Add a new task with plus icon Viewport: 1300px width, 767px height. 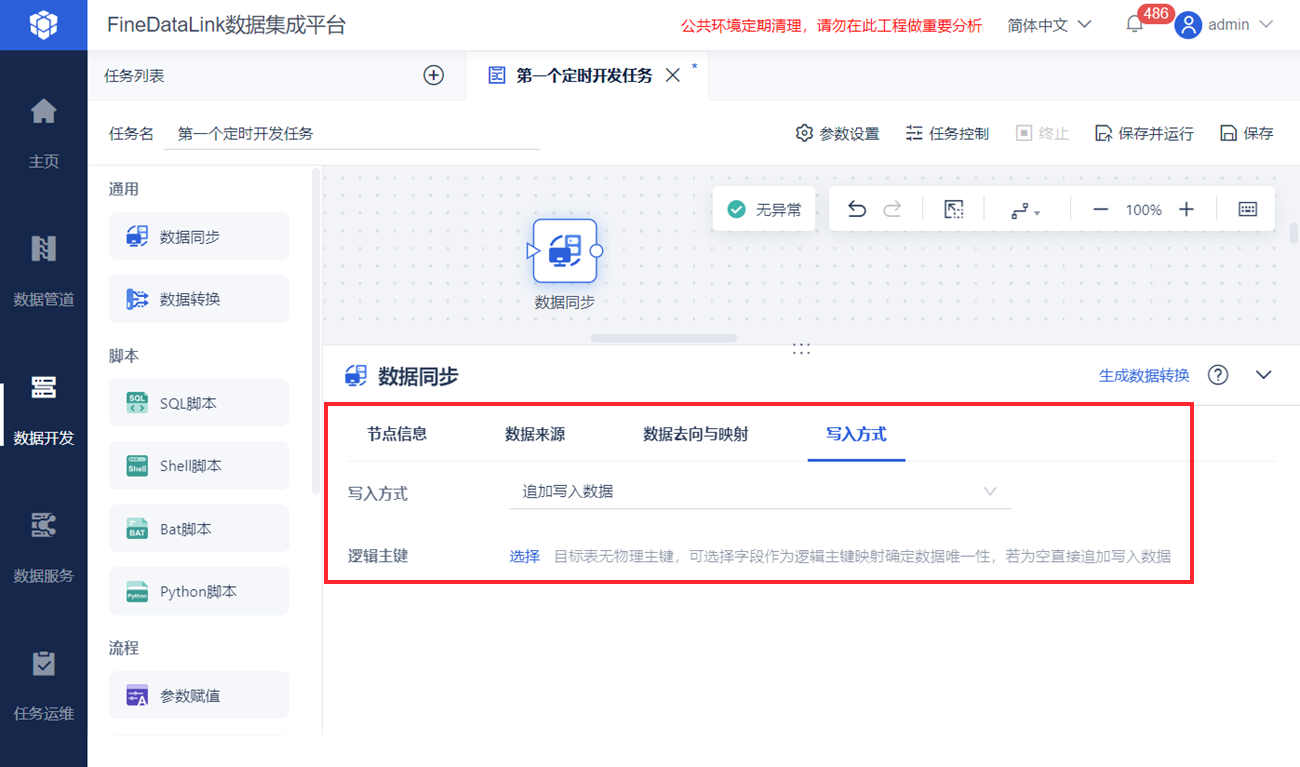point(433,75)
